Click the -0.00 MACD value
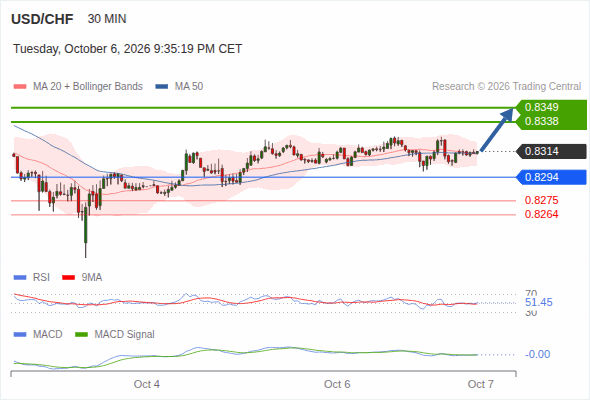Image resolution: width=590 pixels, height=400 pixels. pos(538,354)
